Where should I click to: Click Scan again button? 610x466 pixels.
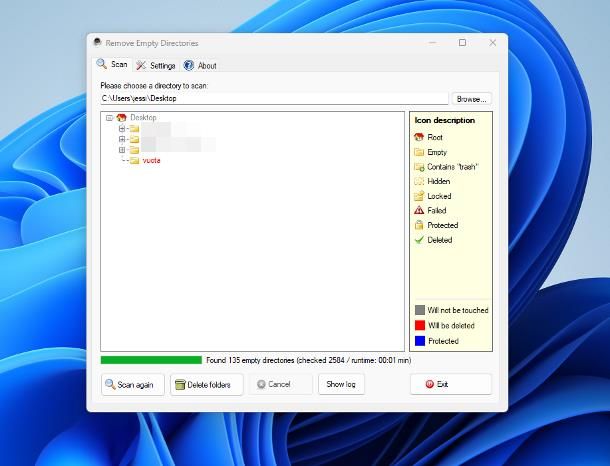(133, 384)
